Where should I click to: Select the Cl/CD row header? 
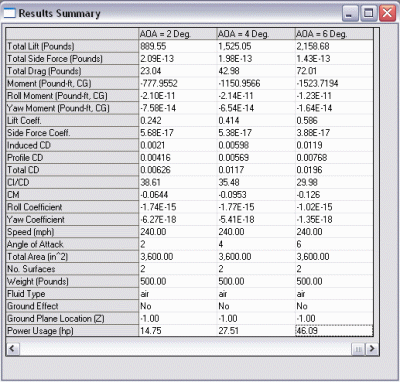[72, 182]
